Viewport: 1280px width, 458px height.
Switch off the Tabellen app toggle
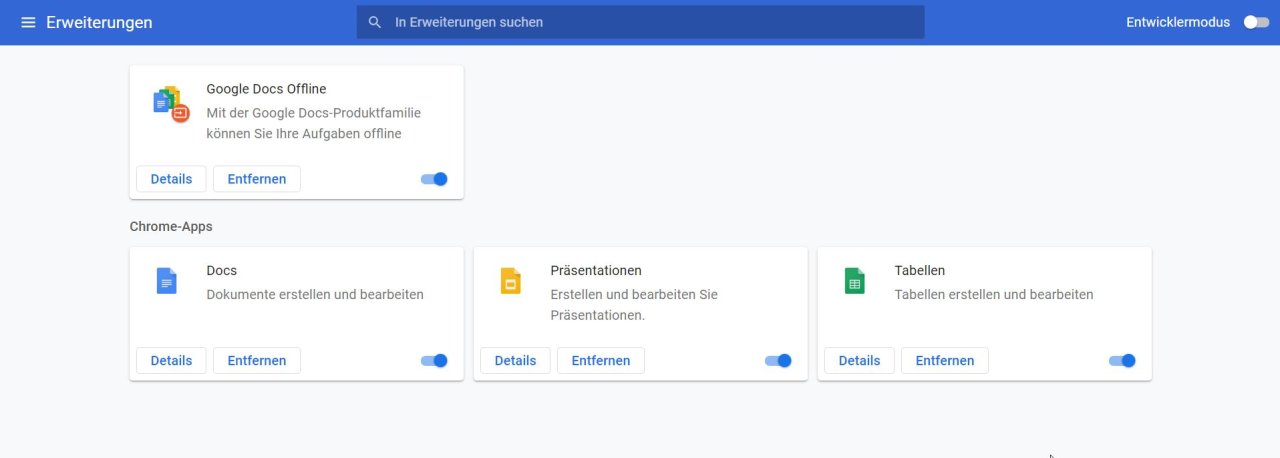1122,361
